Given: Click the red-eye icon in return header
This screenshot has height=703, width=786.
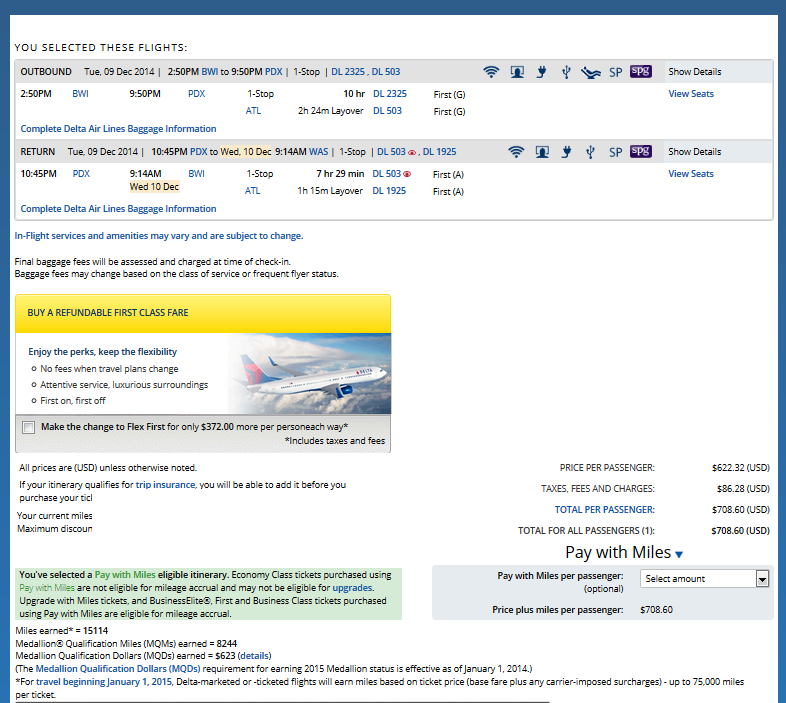Looking at the screenshot, I should [x=412, y=152].
